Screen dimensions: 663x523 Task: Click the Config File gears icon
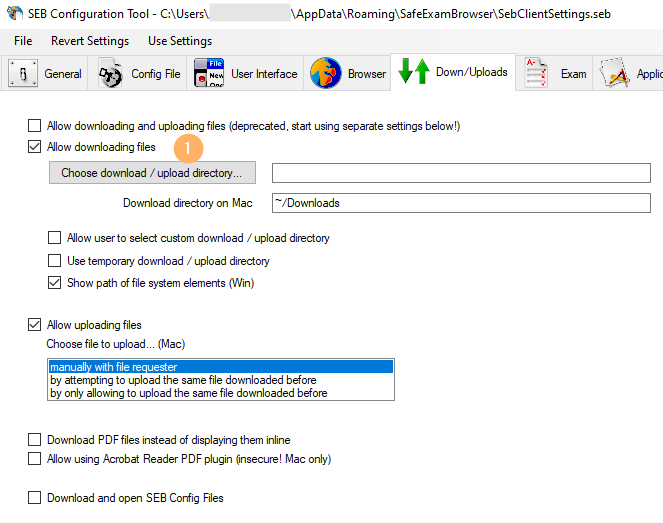click(111, 74)
